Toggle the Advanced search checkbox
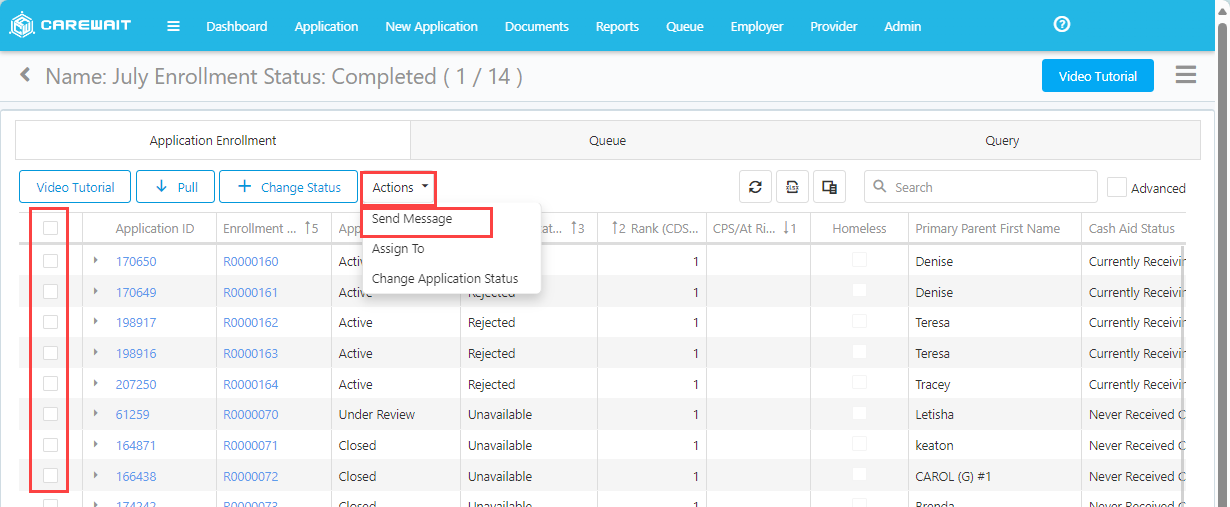 click(1116, 187)
